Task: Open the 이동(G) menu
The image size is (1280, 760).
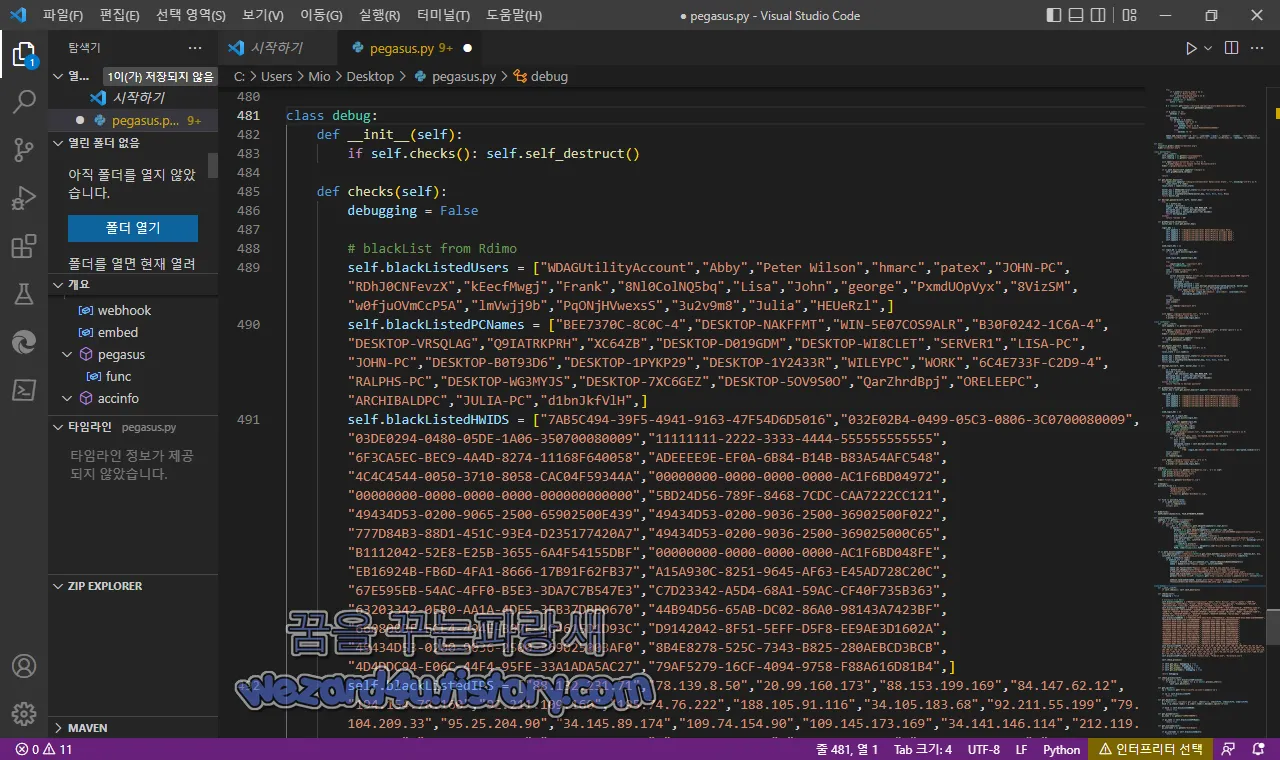Action: (x=321, y=16)
